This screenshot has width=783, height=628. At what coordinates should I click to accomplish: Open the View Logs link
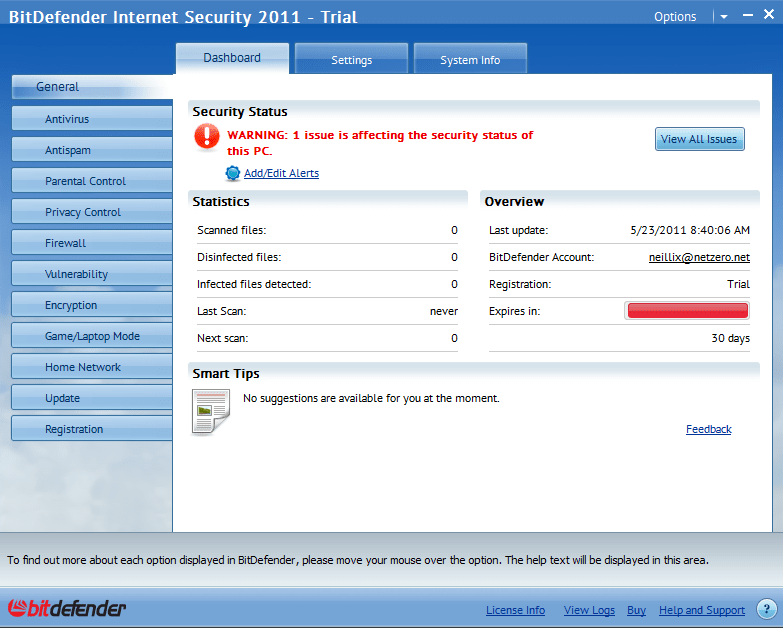pos(589,610)
